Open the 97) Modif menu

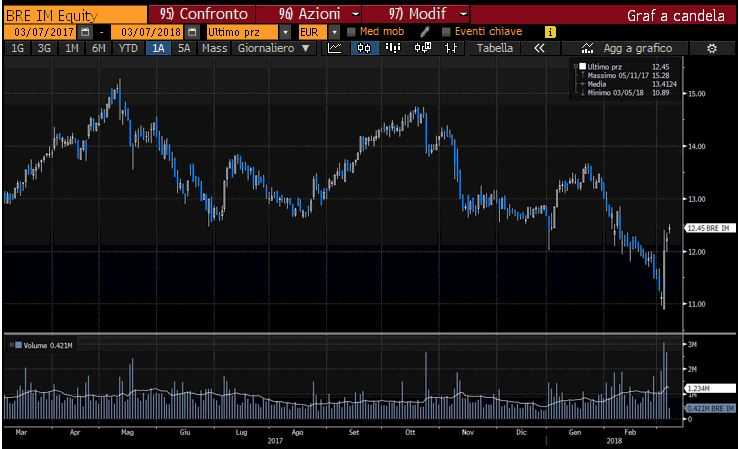pos(417,14)
